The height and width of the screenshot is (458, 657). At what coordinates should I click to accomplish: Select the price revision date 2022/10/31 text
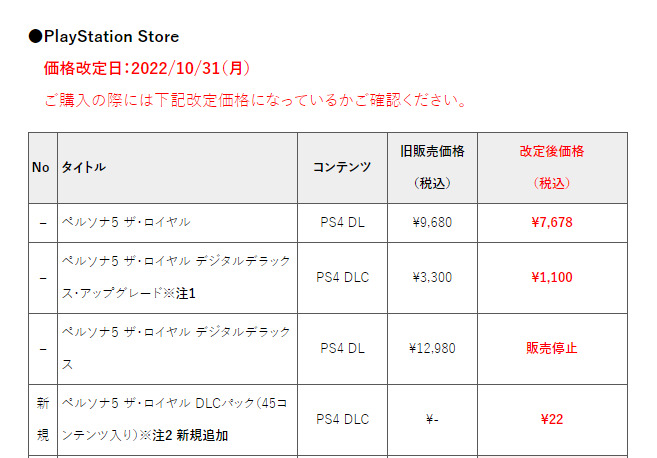[147, 68]
